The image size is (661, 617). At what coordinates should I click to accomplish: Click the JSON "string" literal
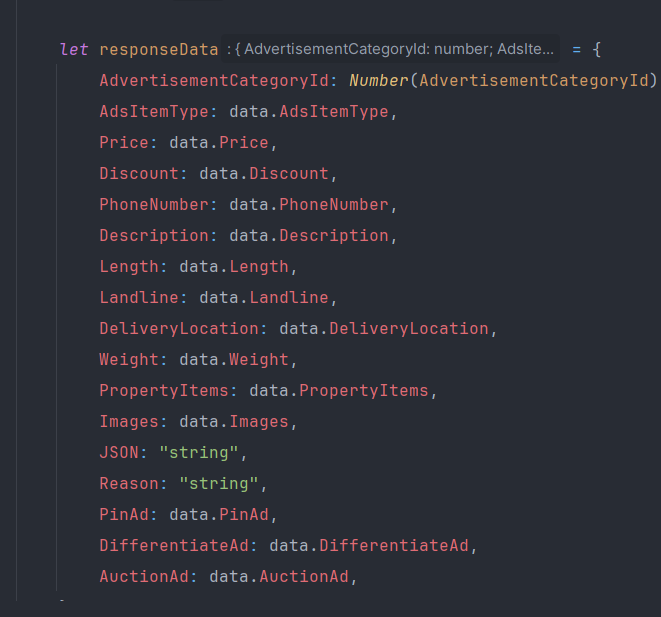click(x=199, y=453)
